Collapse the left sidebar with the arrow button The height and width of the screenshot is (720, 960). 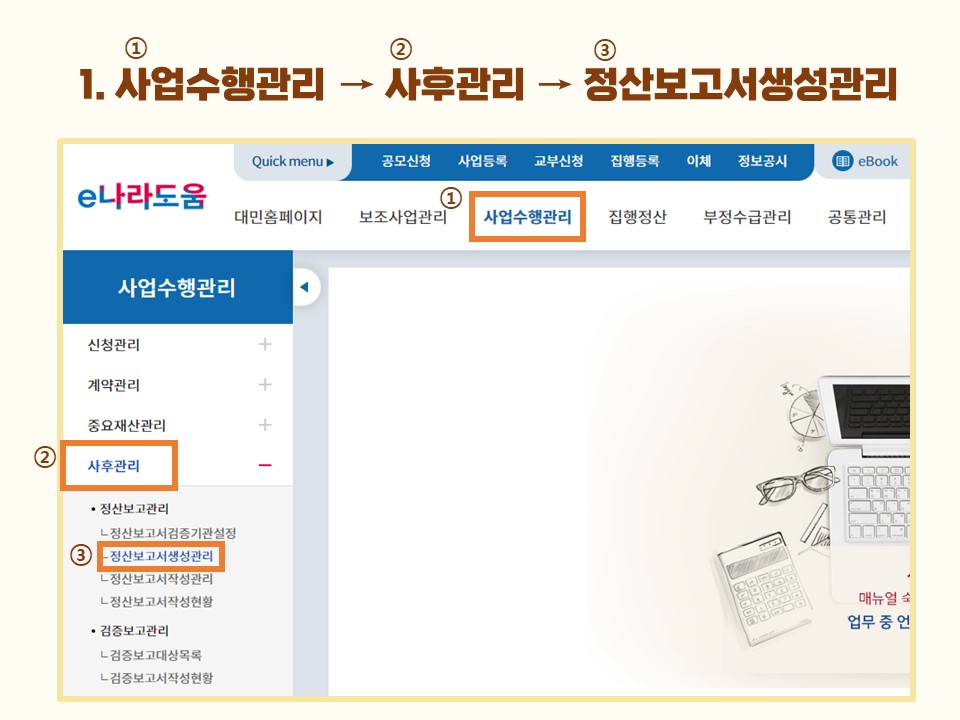click(304, 287)
